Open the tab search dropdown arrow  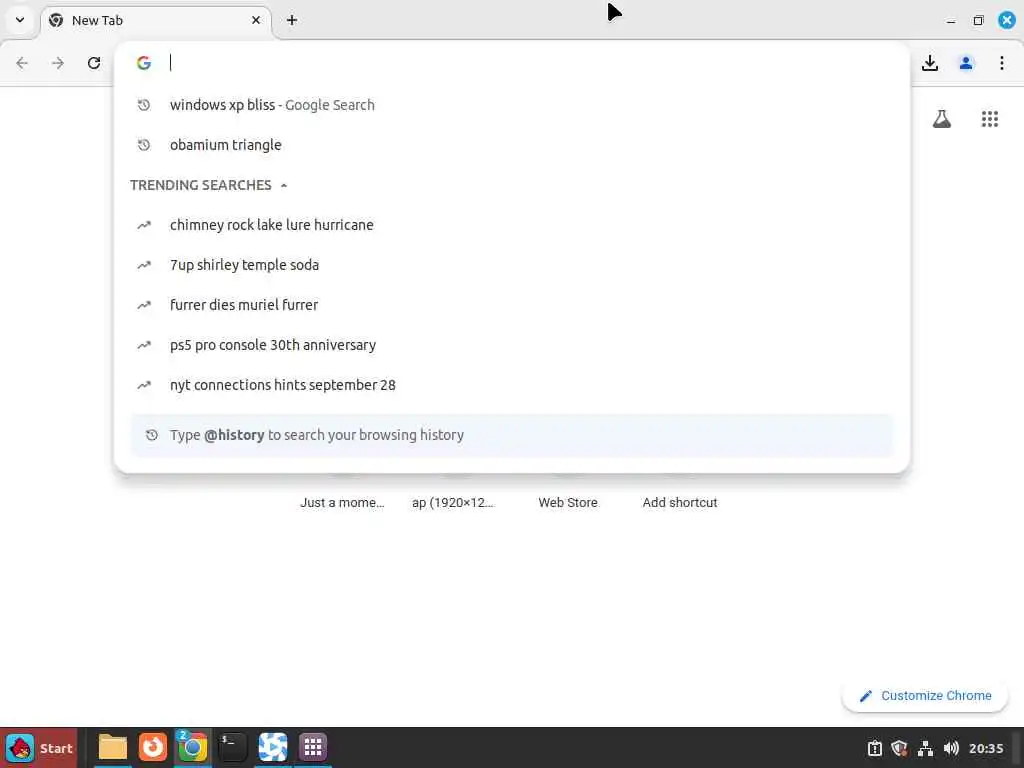tap(20, 20)
